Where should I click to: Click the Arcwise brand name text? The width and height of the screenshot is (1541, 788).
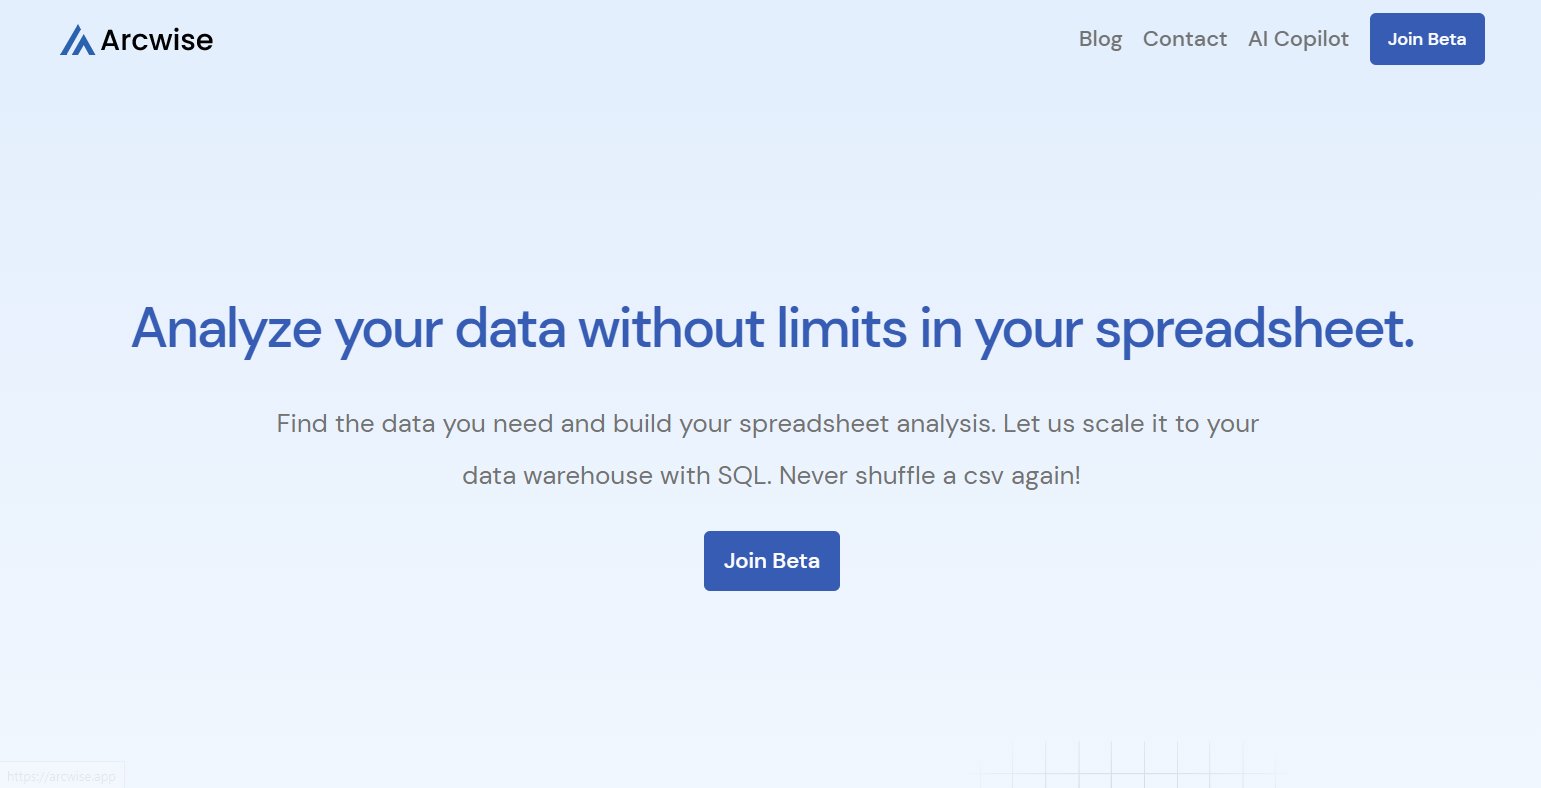click(157, 40)
